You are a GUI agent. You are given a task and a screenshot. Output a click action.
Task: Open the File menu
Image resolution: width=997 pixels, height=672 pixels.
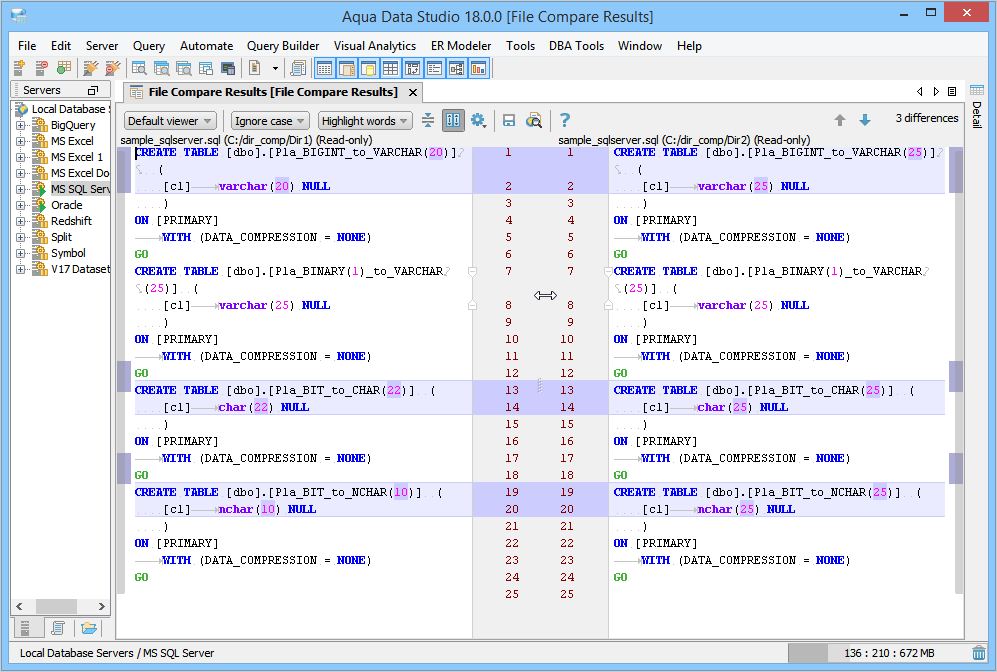coord(27,46)
